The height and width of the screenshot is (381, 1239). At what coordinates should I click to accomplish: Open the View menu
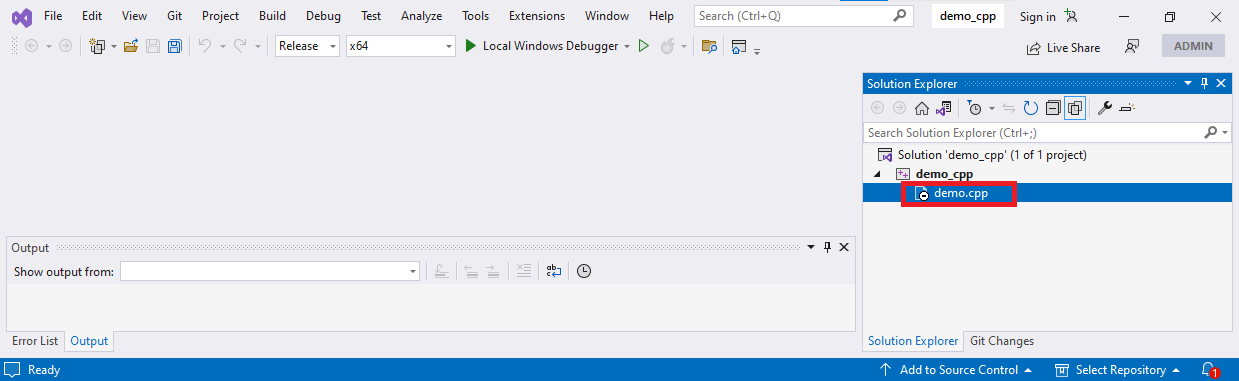(x=134, y=16)
